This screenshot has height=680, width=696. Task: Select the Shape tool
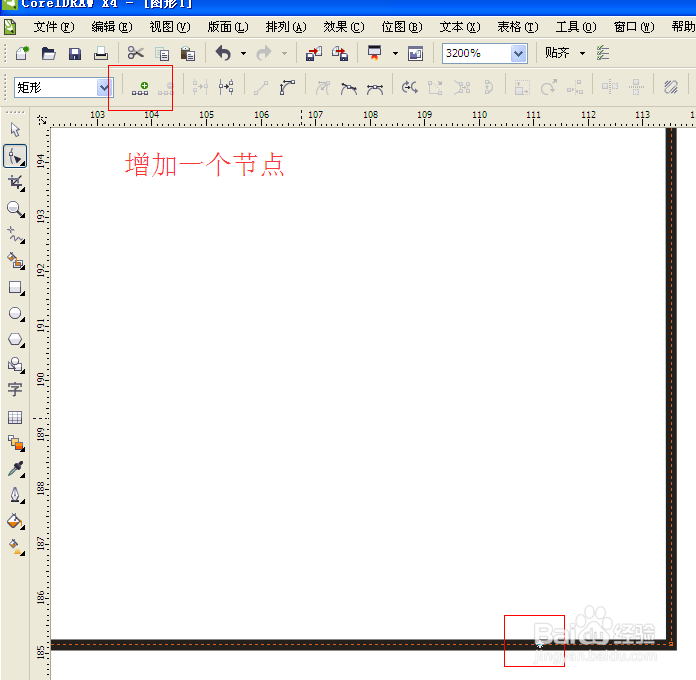pyautogui.click(x=15, y=156)
